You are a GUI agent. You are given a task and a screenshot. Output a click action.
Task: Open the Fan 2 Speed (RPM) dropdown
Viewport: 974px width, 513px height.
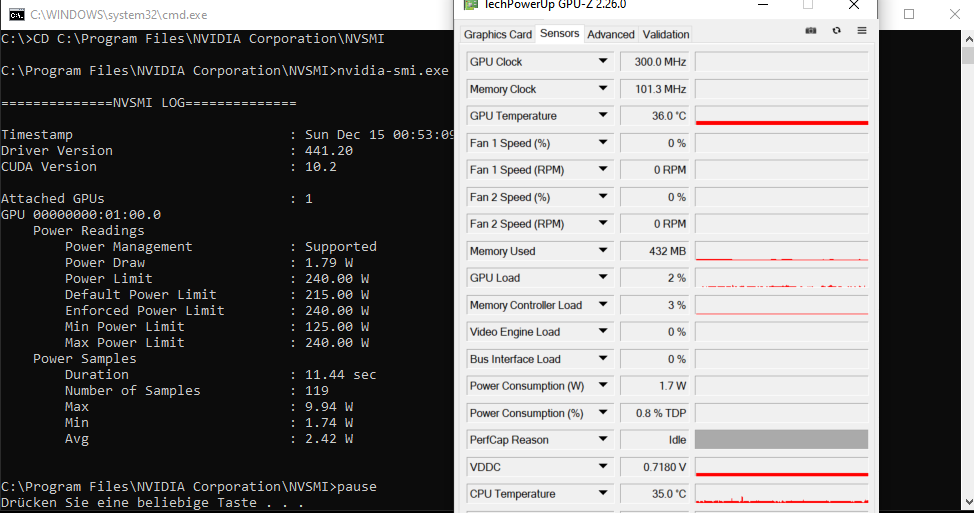tap(603, 224)
